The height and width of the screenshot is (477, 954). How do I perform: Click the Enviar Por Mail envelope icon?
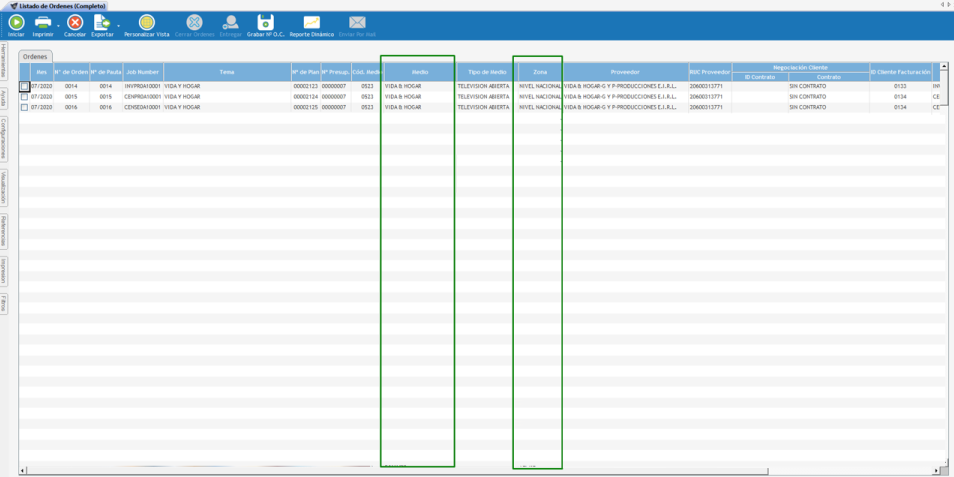click(357, 22)
